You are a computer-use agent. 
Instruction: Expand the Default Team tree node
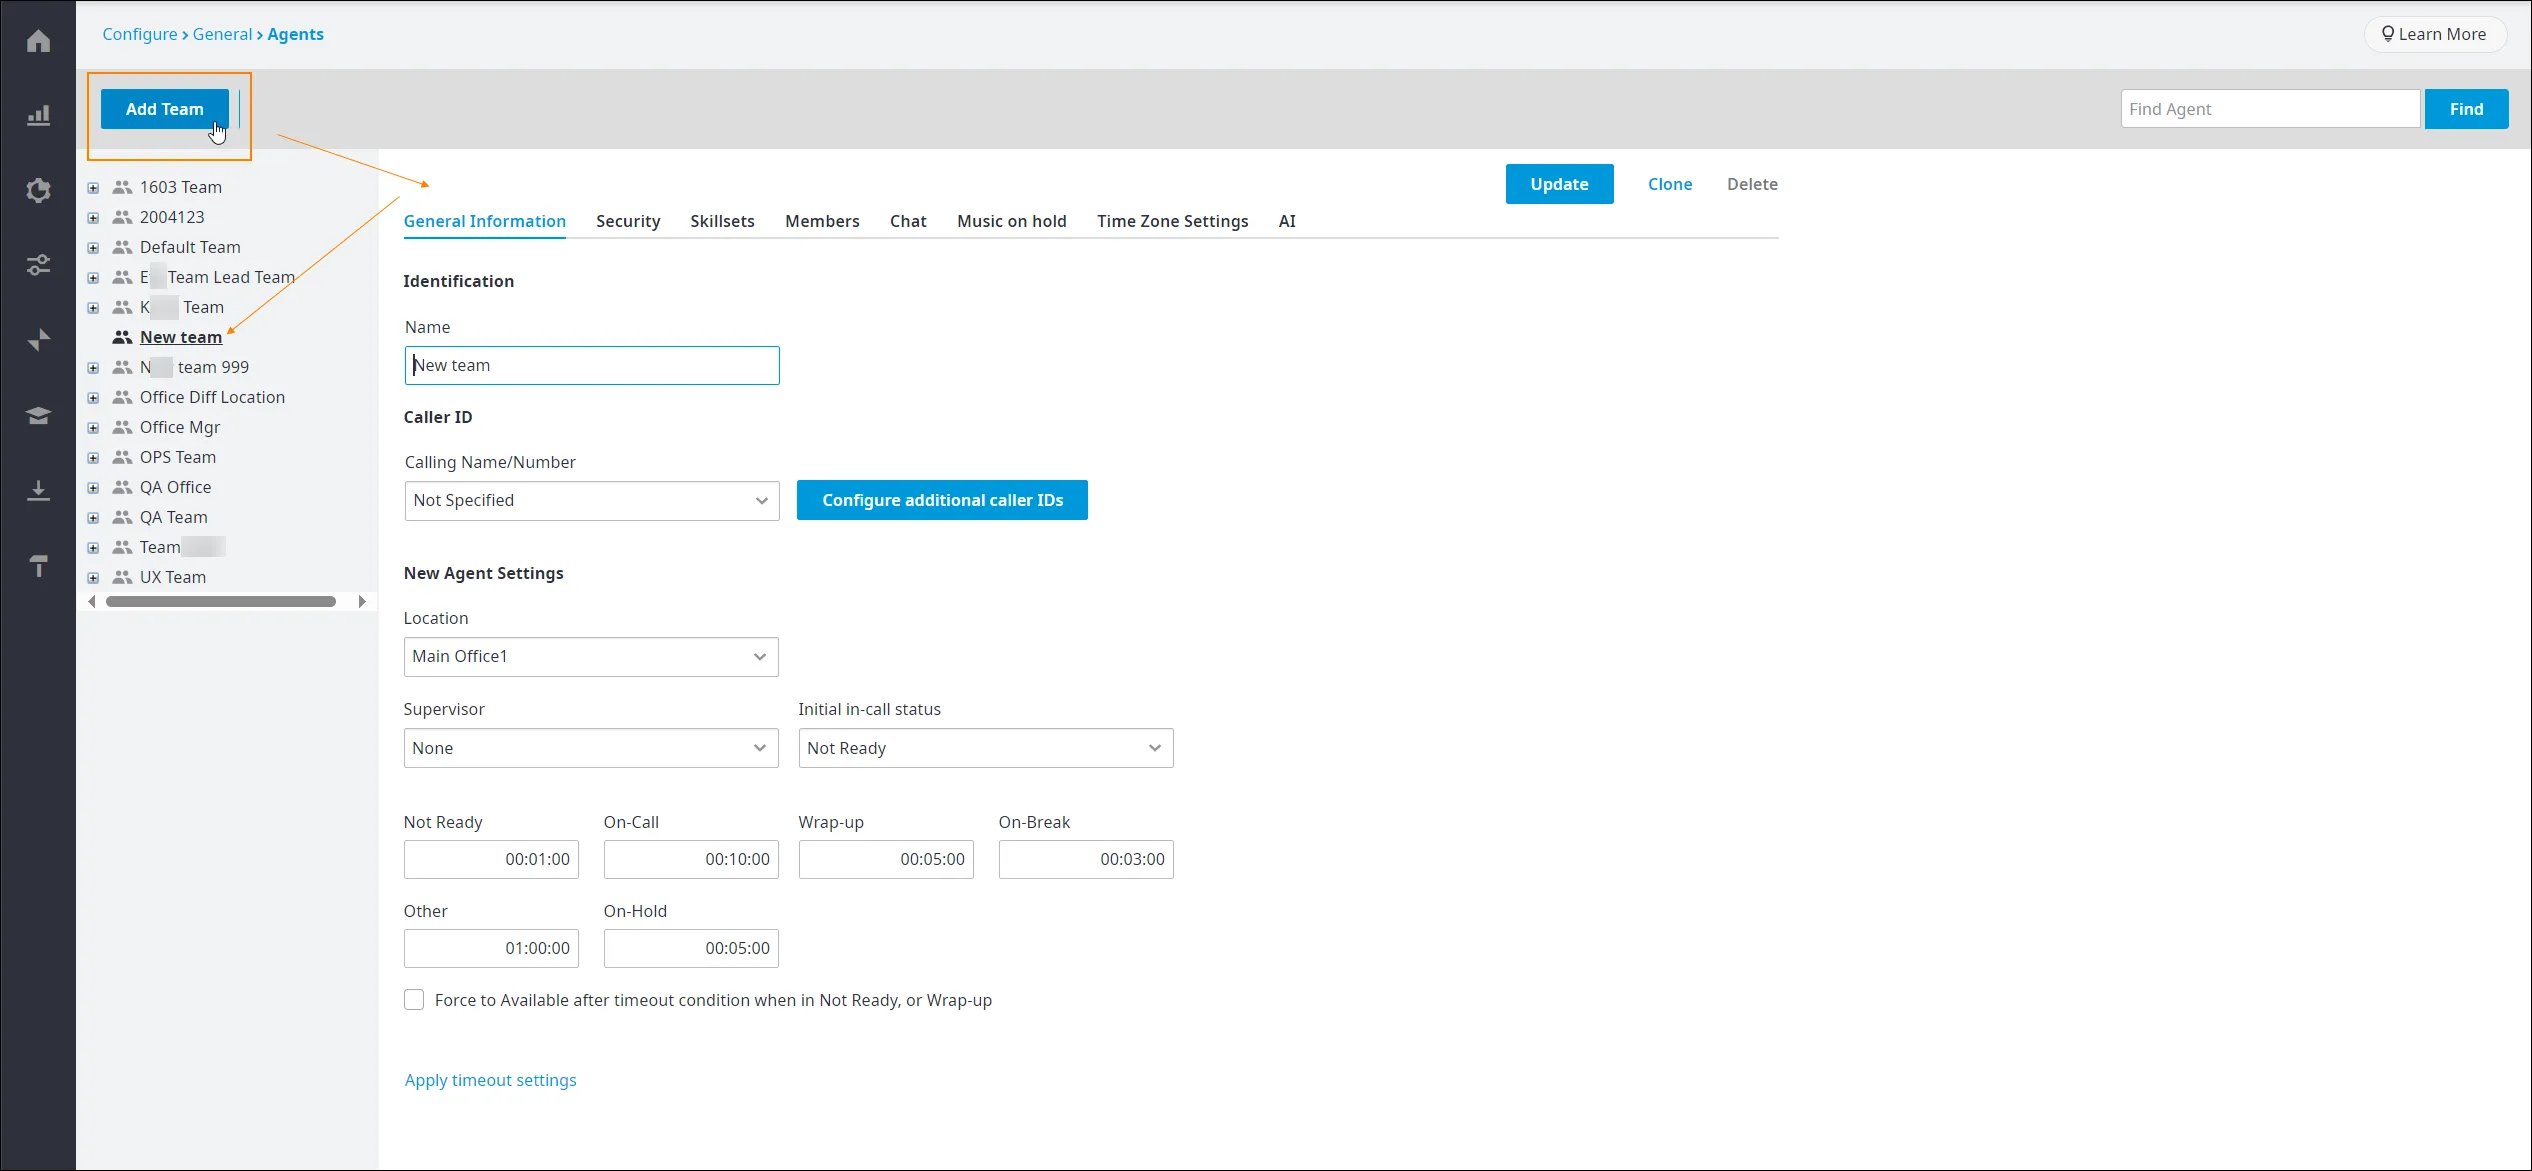tap(93, 248)
